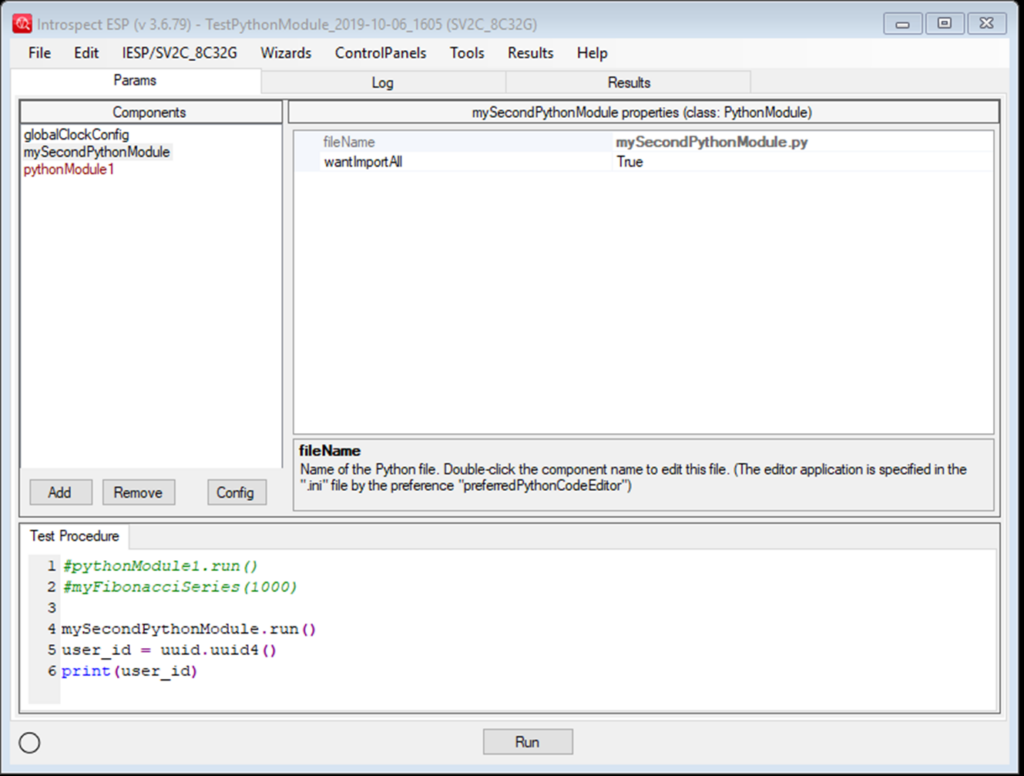Toggle the wantImportAll property value

coord(631,162)
